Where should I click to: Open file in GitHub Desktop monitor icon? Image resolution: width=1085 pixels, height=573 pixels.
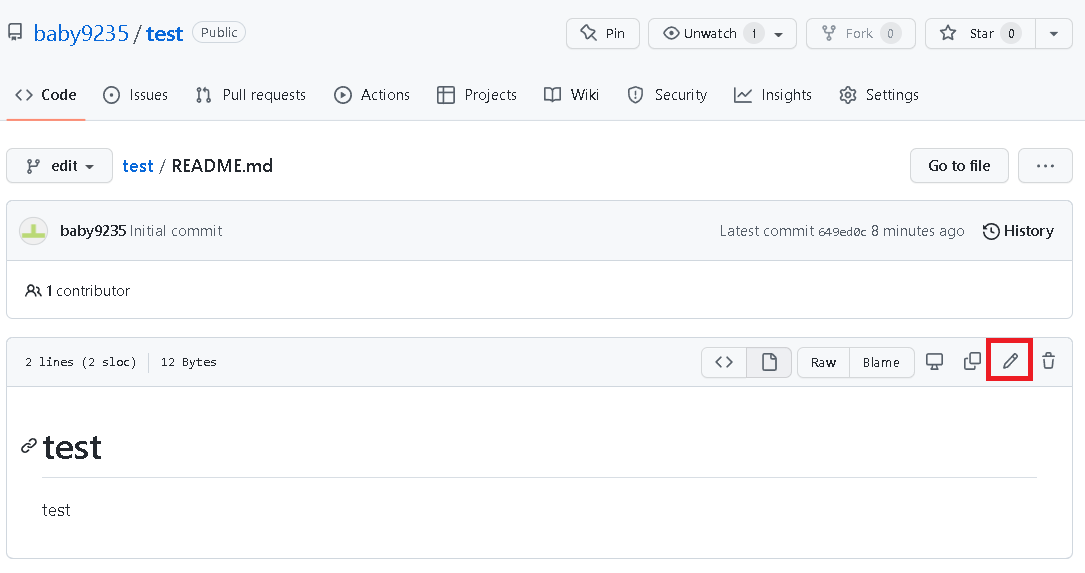click(x=934, y=361)
